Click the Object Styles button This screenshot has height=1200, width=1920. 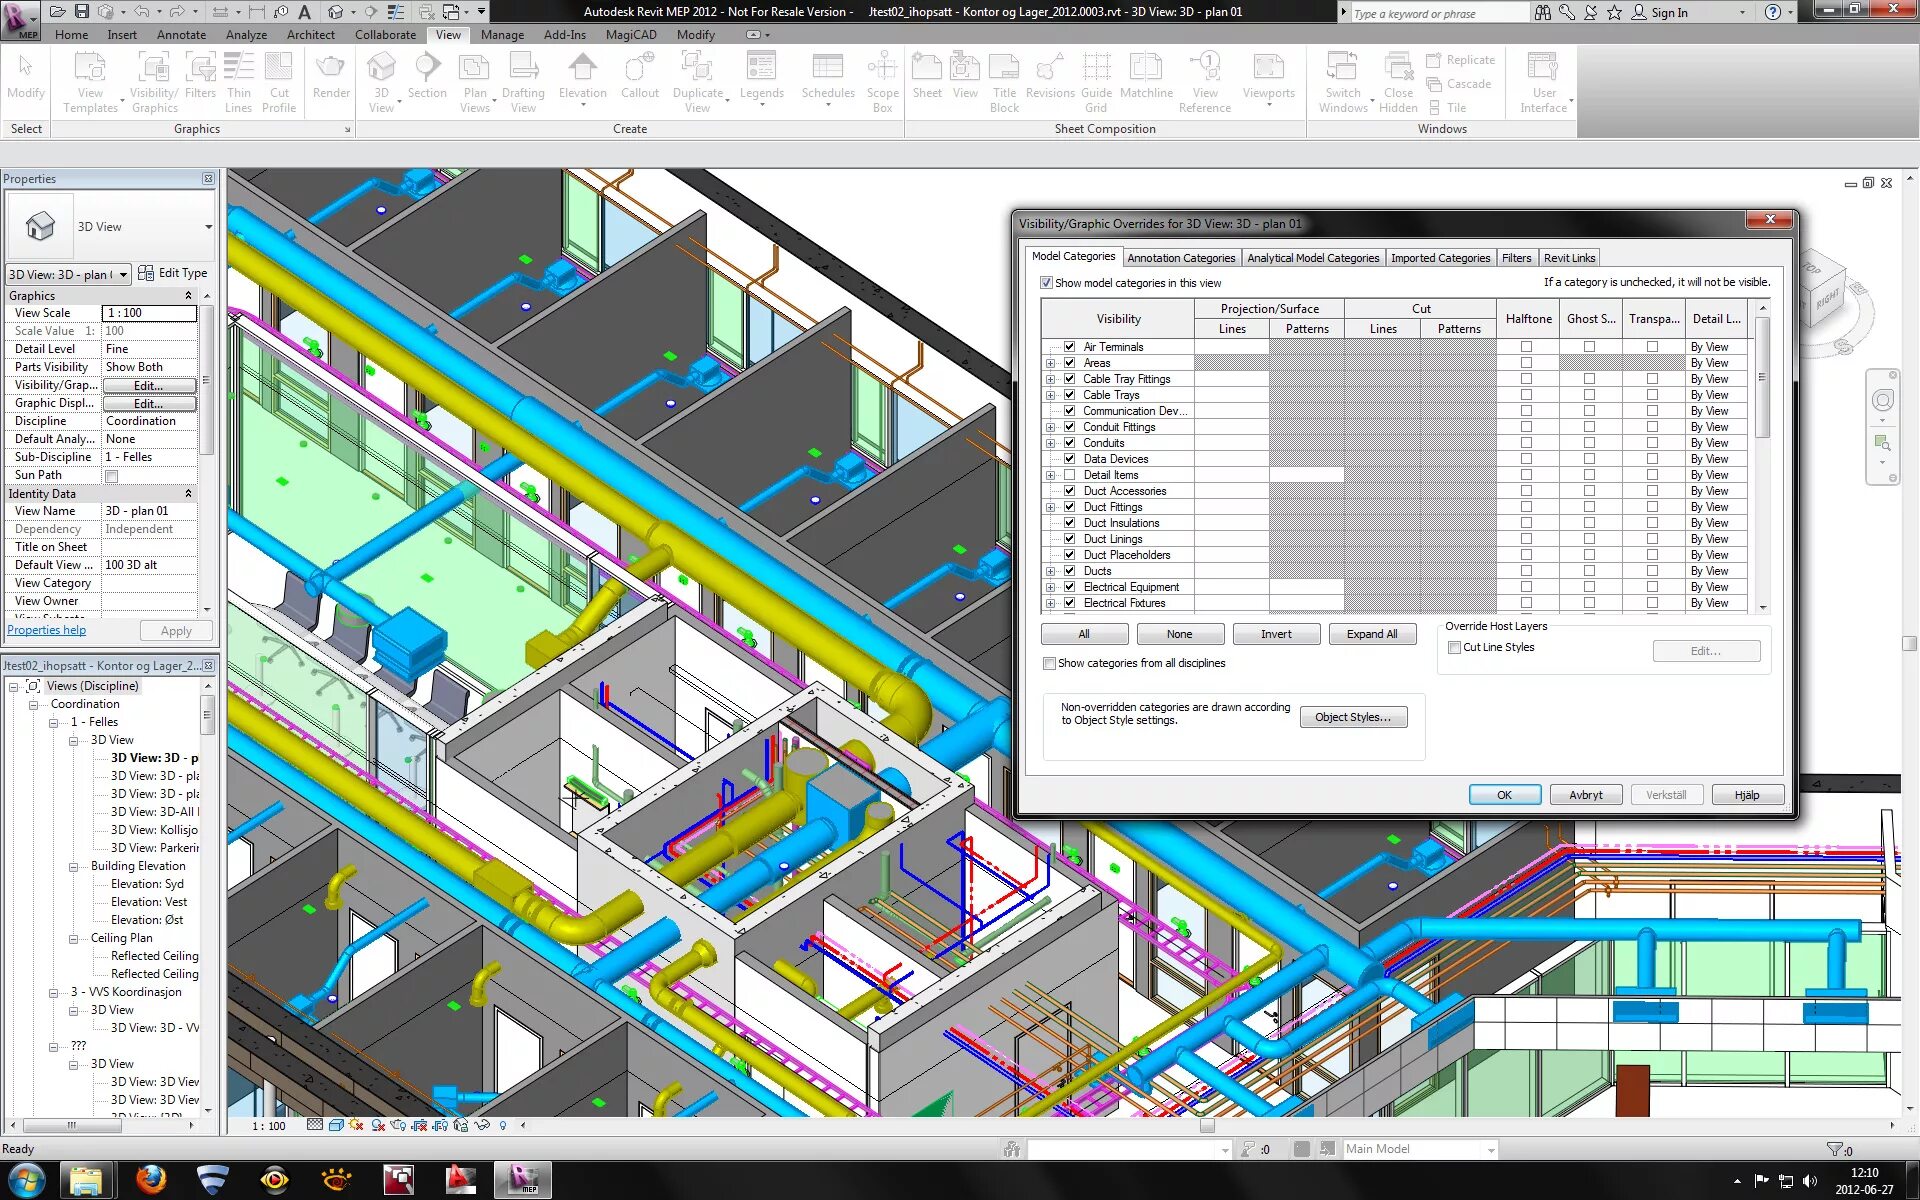click(1352, 717)
